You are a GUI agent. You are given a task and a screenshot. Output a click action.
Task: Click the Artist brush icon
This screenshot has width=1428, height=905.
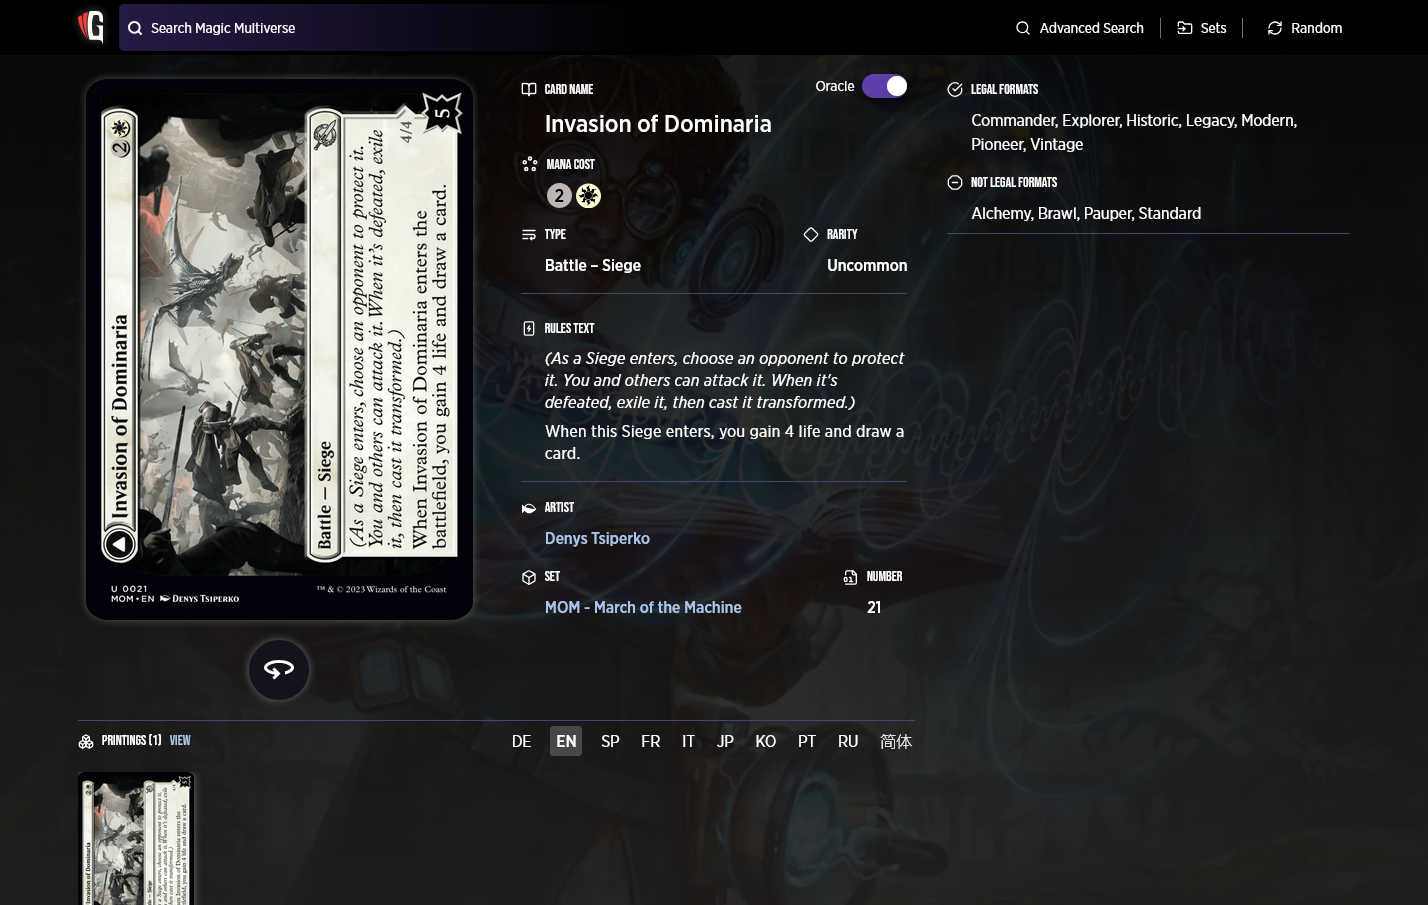(529, 507)
